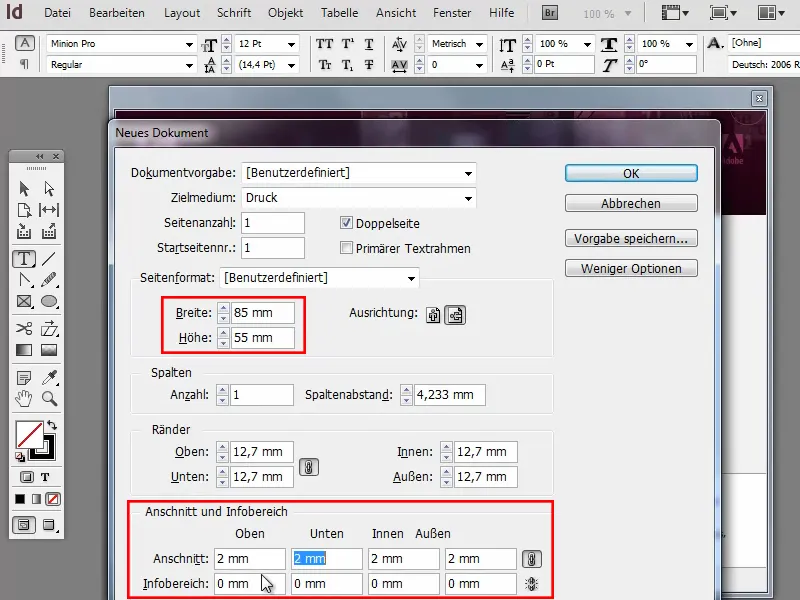
Task: Click Vorgabe speichern button
Action: (631, 238)
